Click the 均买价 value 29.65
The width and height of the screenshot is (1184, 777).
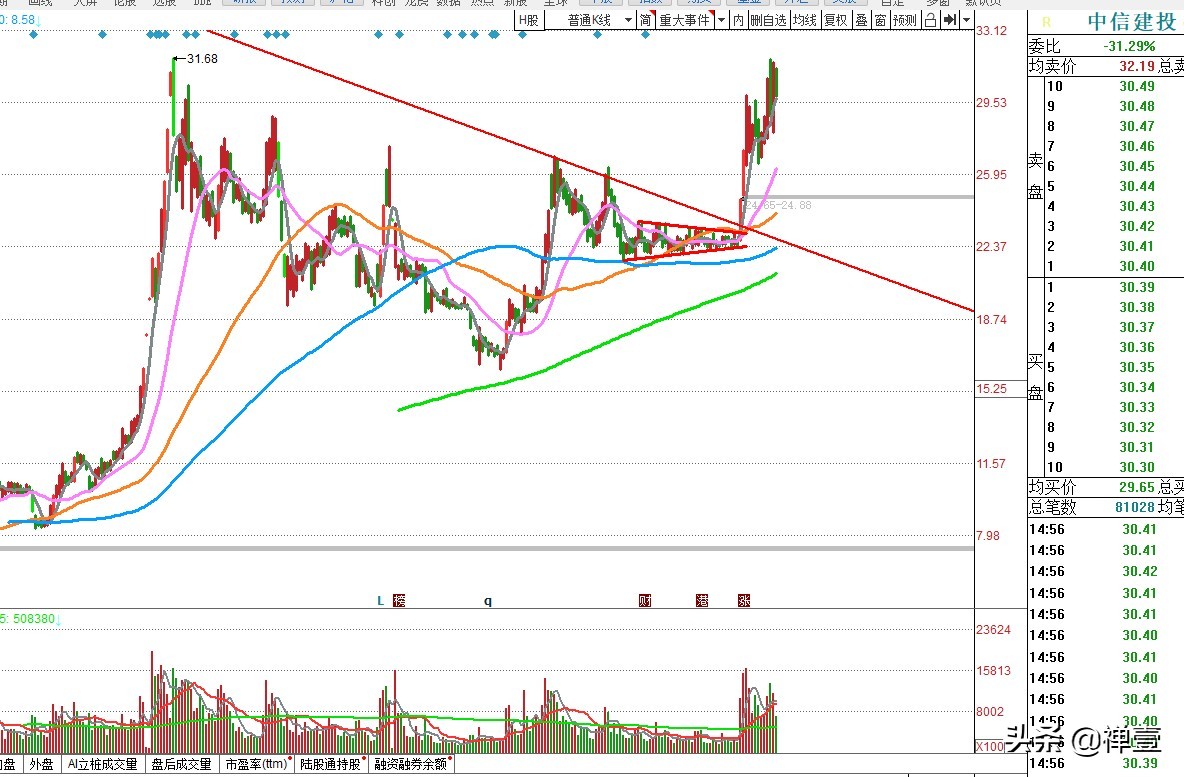(x=1136, y=487)
